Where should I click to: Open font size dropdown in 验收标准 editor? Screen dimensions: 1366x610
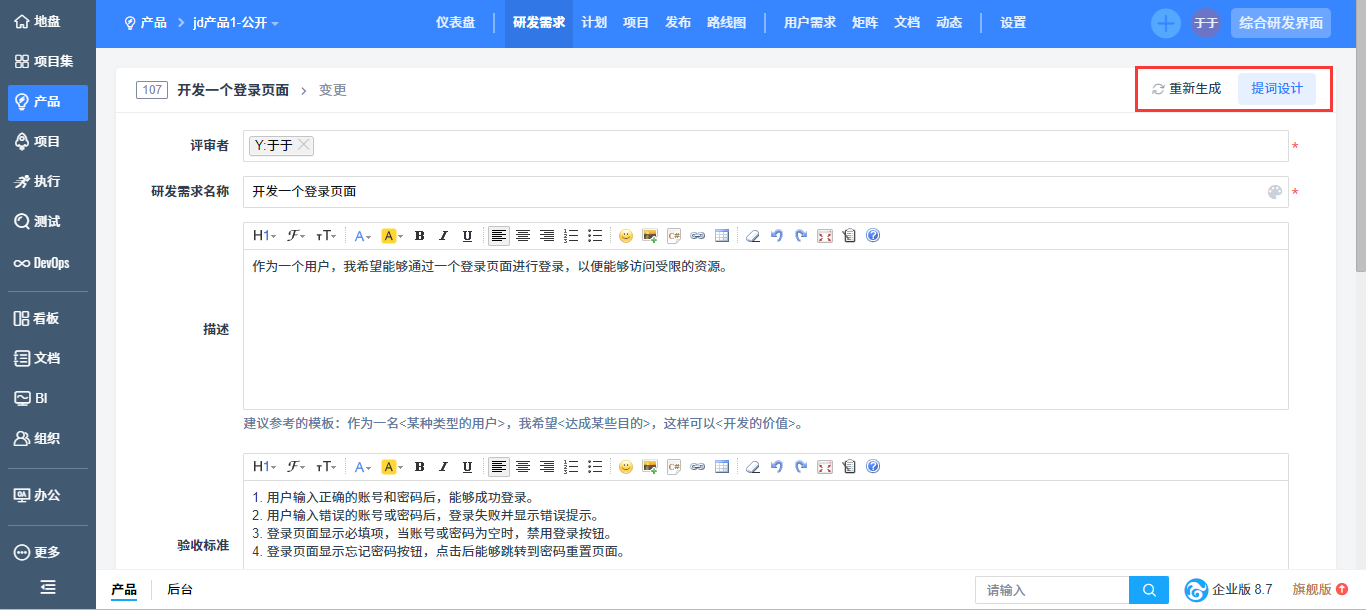point(326,467)
